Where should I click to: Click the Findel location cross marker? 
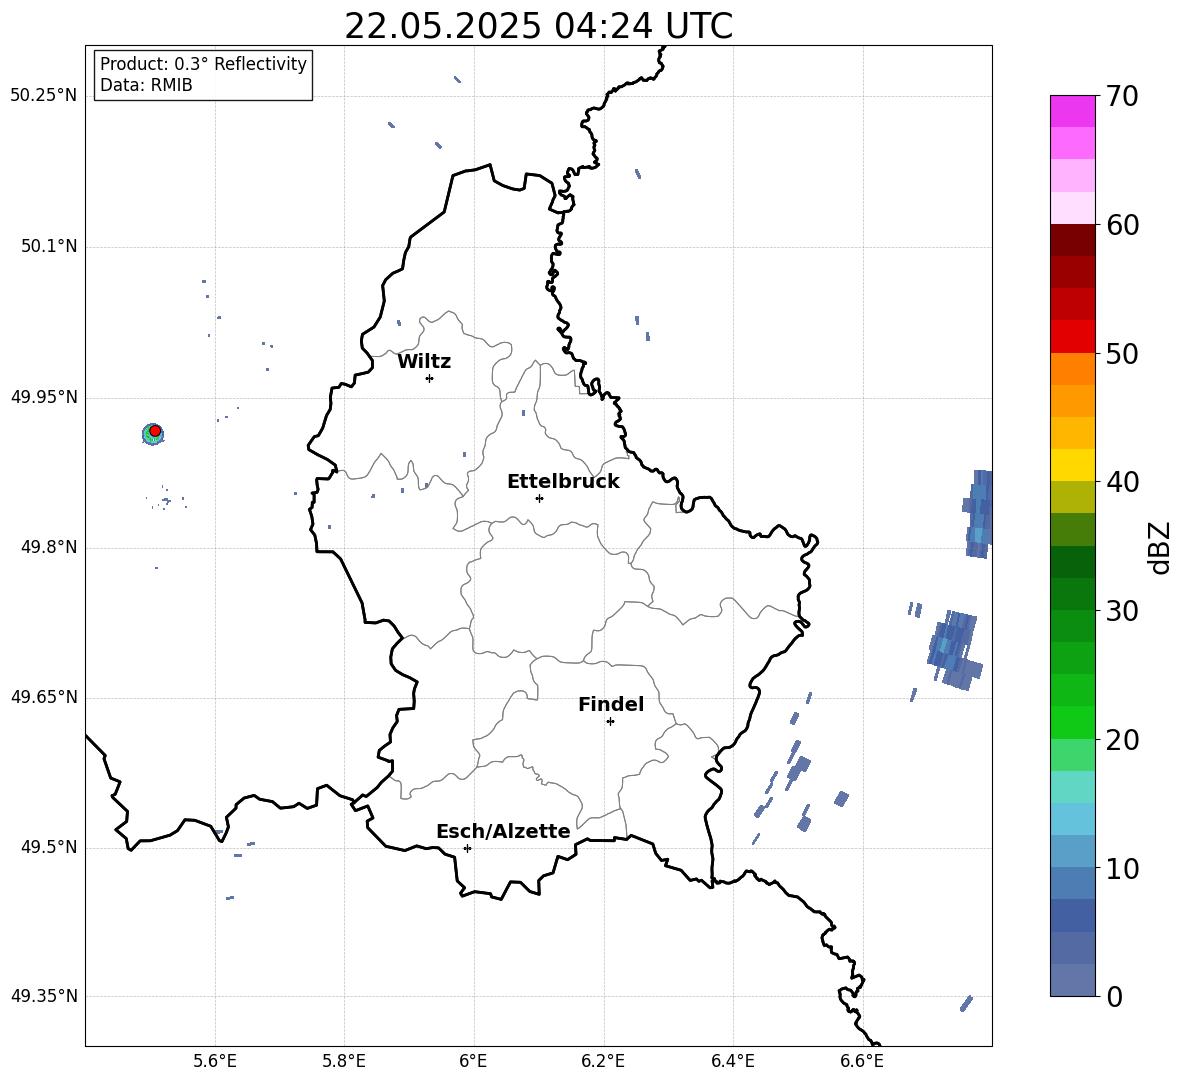pos(610,722)
